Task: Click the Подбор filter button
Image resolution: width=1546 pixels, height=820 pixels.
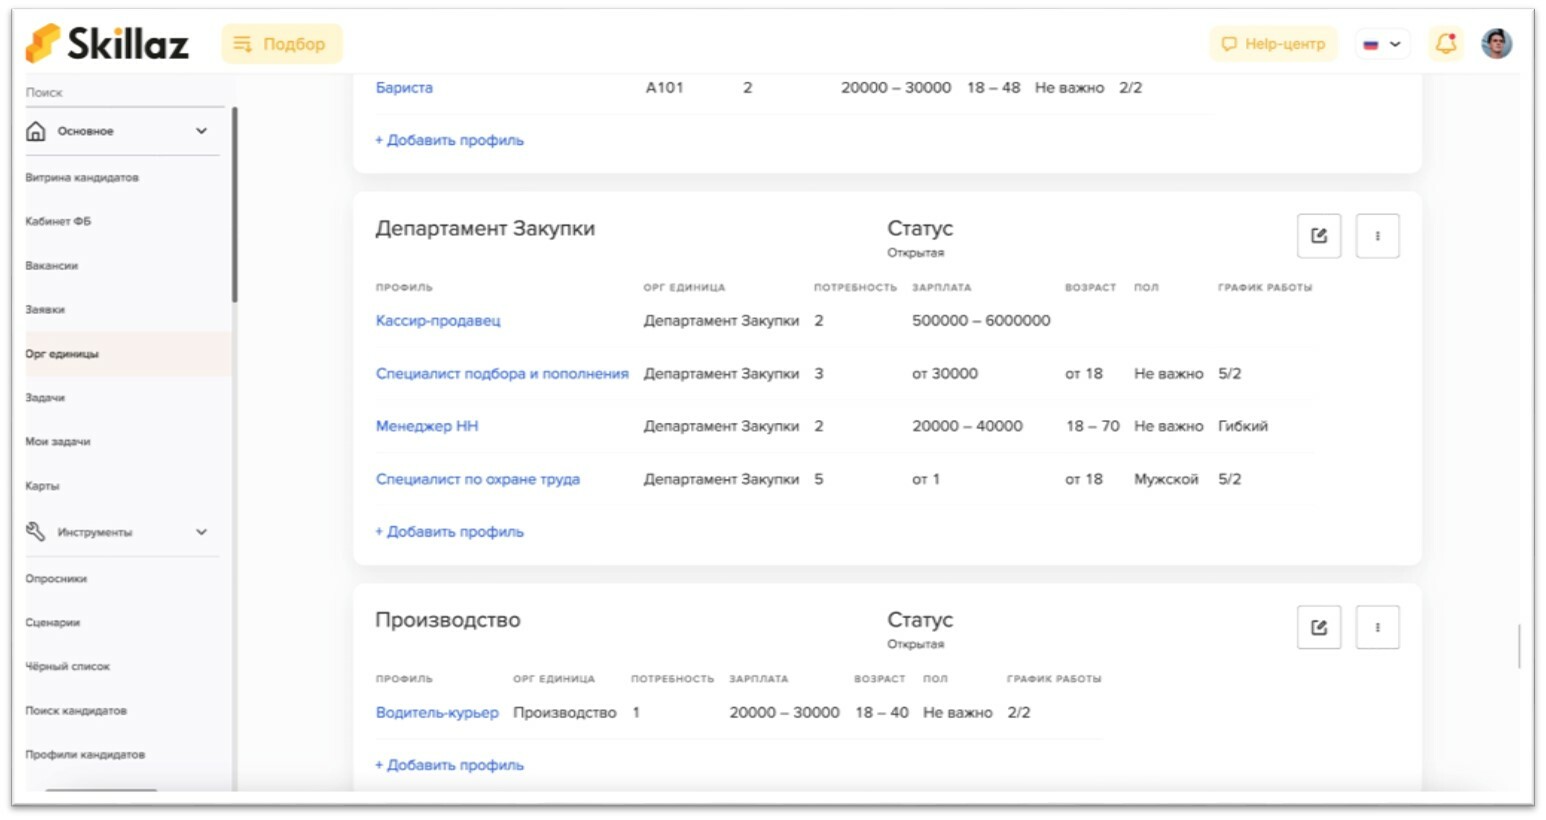Action: [280, 43]
